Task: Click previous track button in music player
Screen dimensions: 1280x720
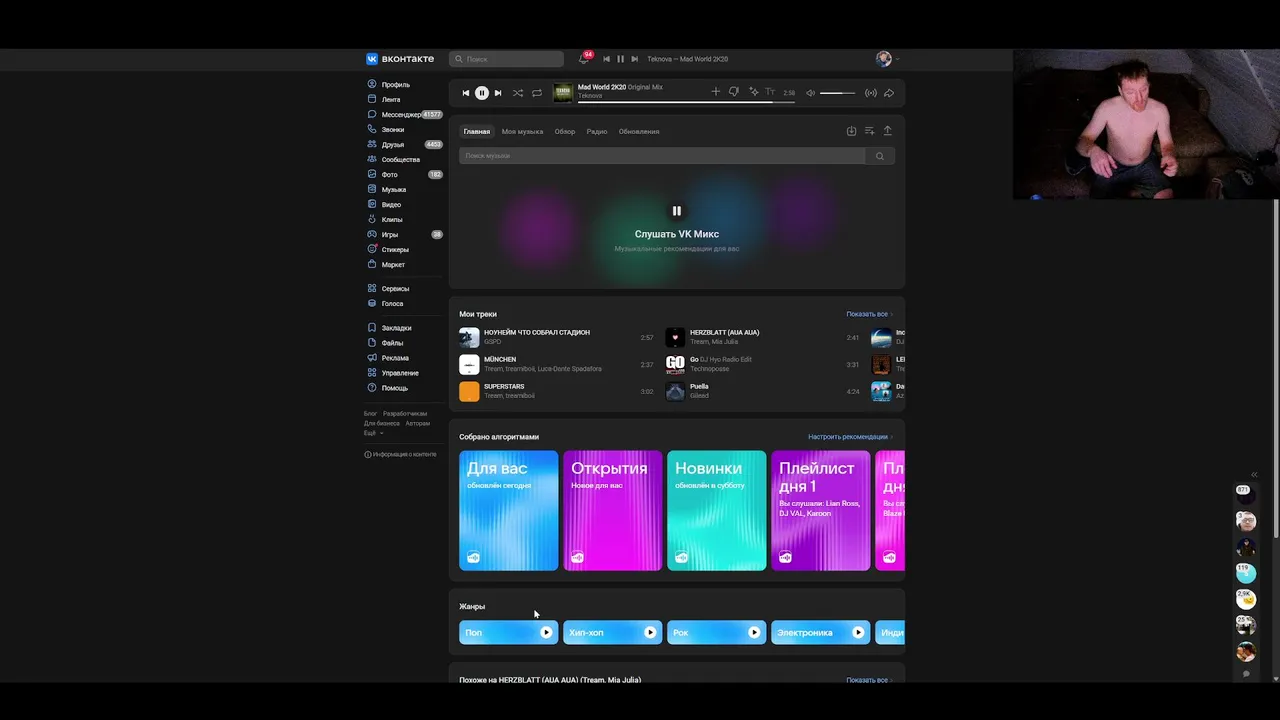Action: (x=465, y=93)
